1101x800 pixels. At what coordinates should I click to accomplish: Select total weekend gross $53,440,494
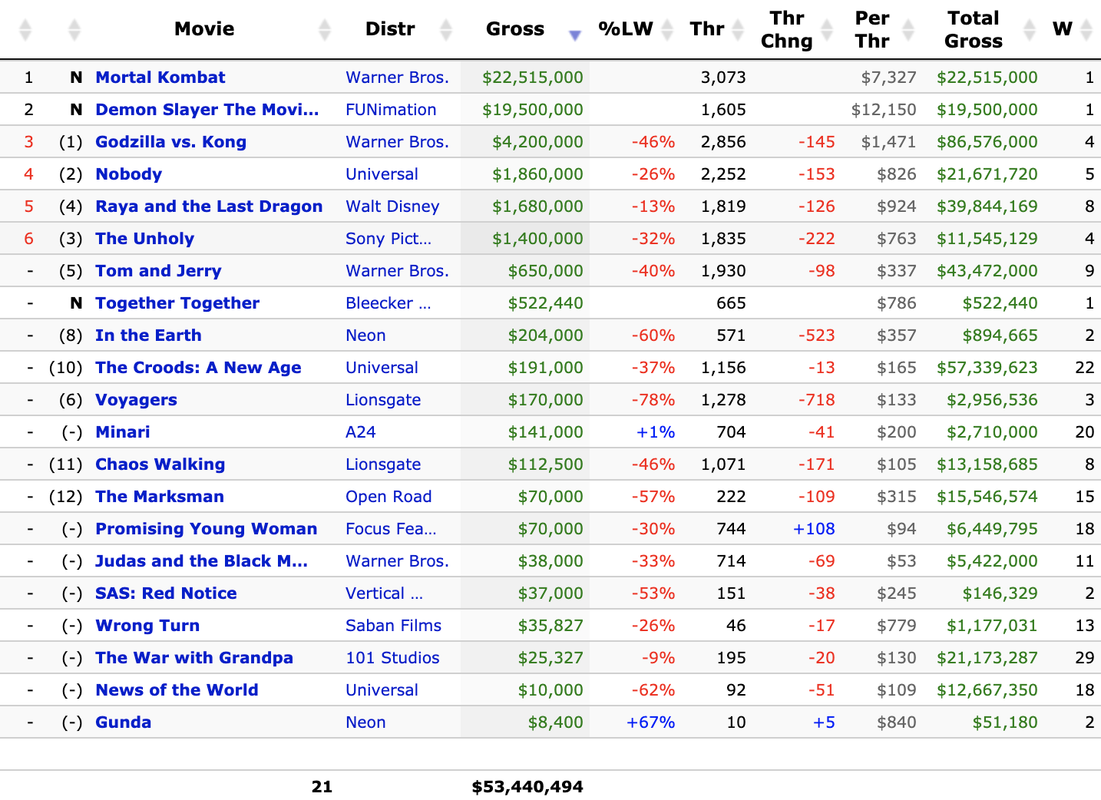click(527, 787)
